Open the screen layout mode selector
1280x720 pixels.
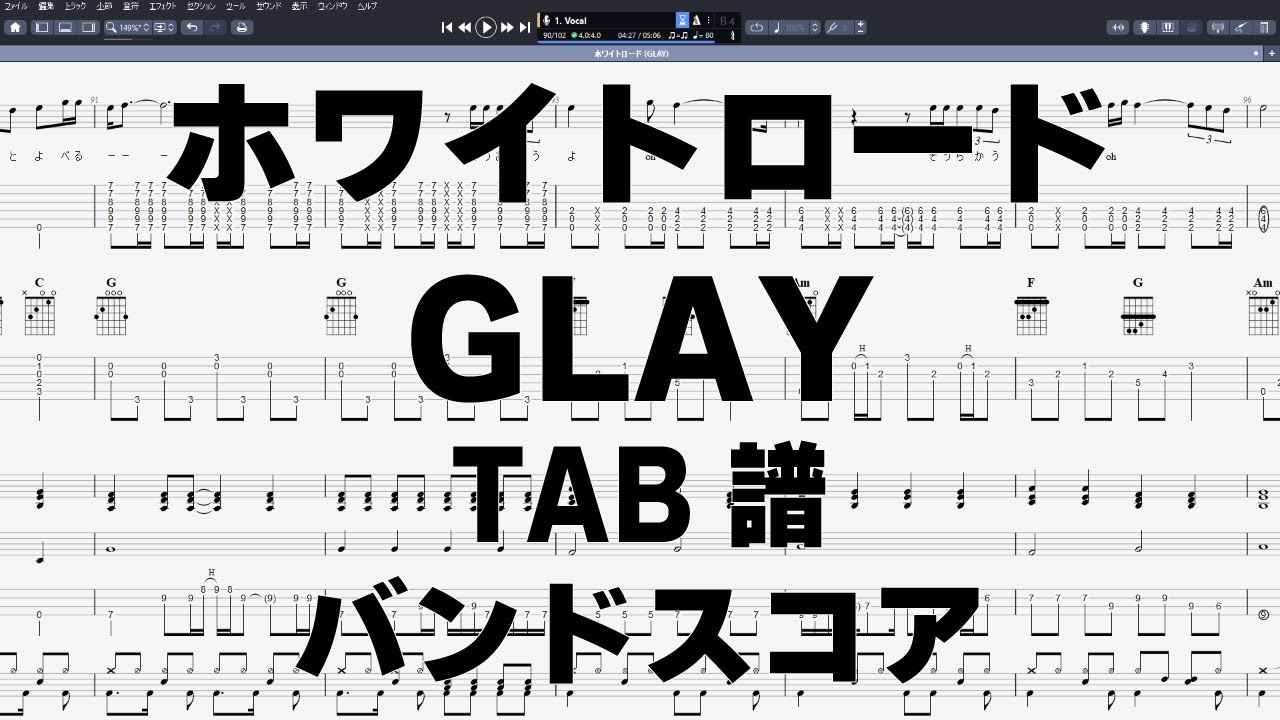click(x=165, y=27)
